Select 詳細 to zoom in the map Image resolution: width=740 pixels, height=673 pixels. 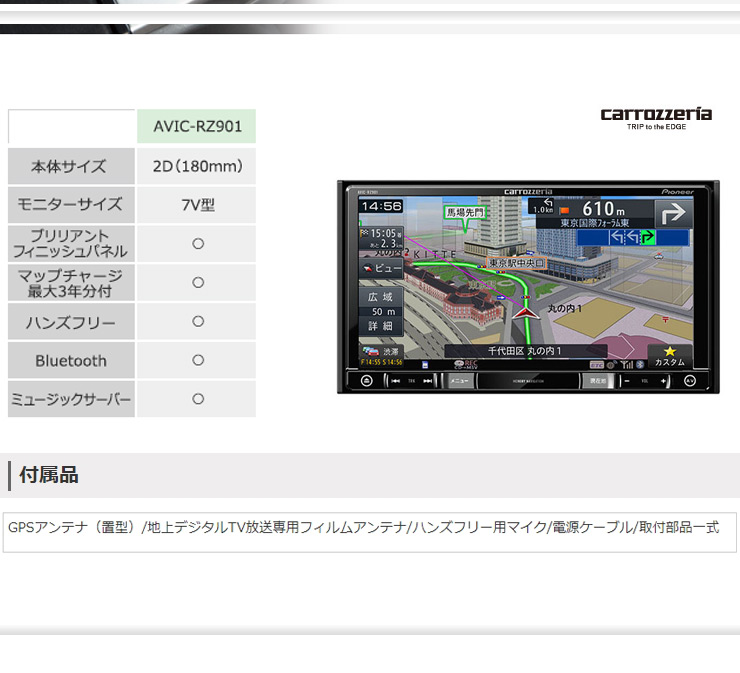(380, 326)
